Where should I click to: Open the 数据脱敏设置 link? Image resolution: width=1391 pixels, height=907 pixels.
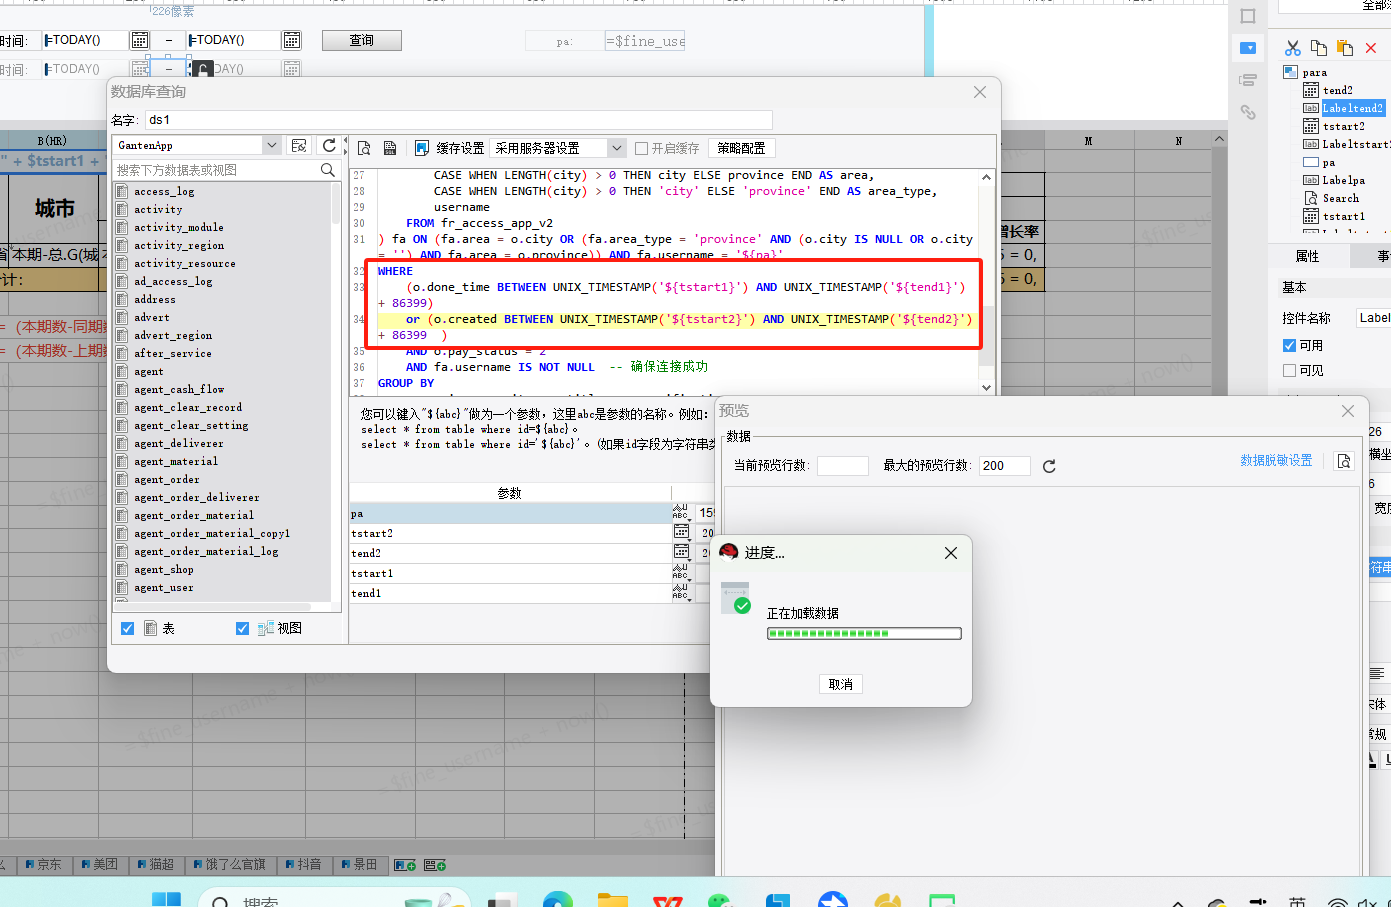click(1276, 461)
